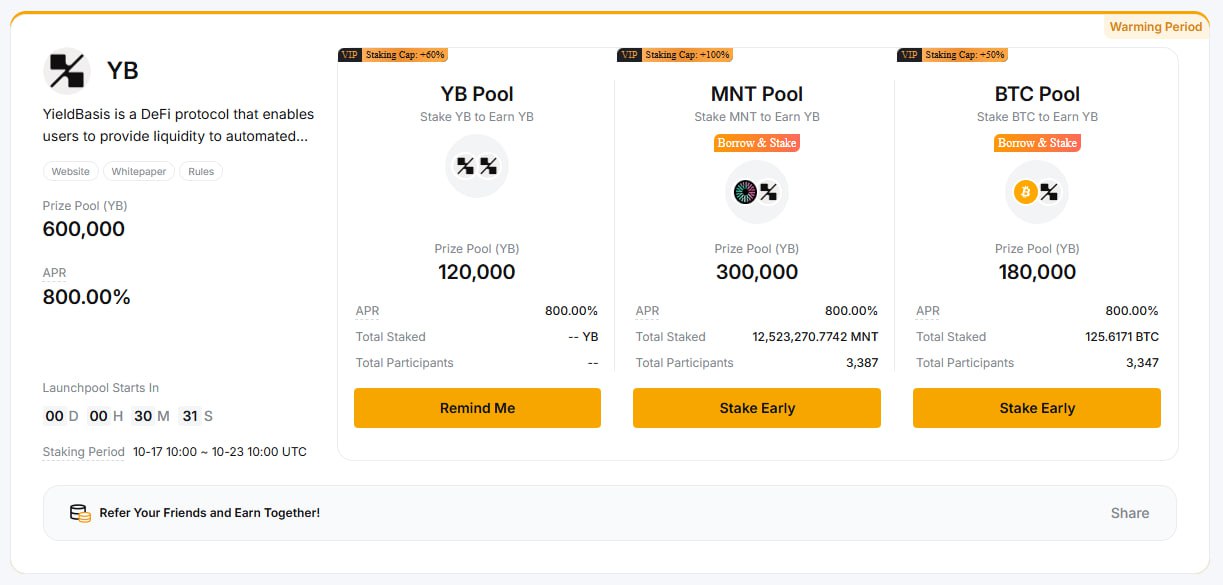Click the MNT Pool token pair icon

757,192
